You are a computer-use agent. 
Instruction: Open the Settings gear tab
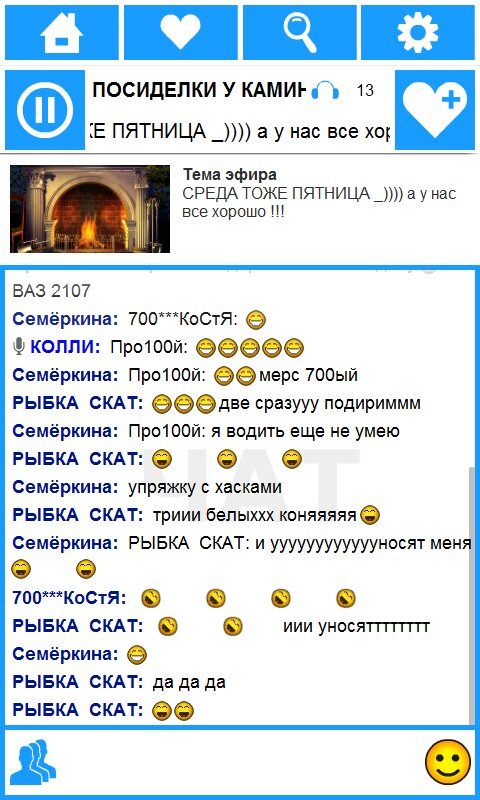(x=418, y=33)
